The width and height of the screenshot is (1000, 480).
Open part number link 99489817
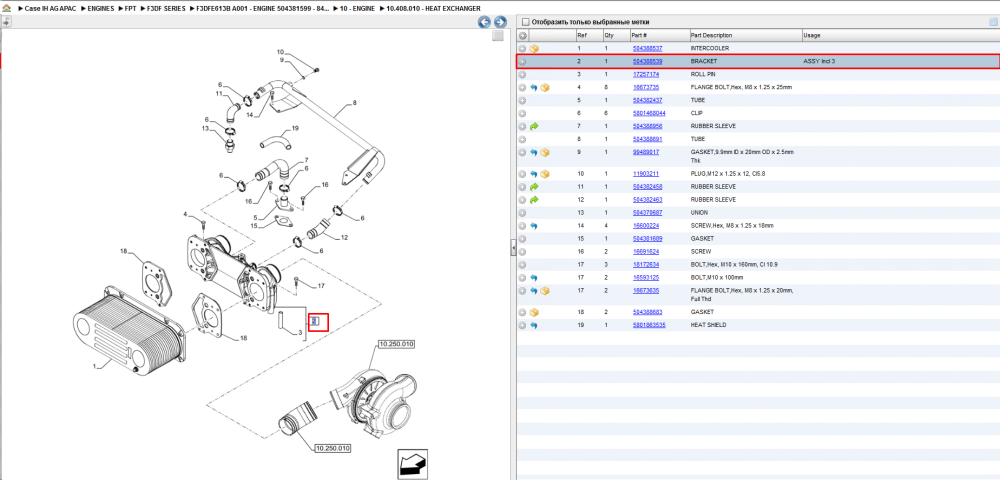(645, 153)
